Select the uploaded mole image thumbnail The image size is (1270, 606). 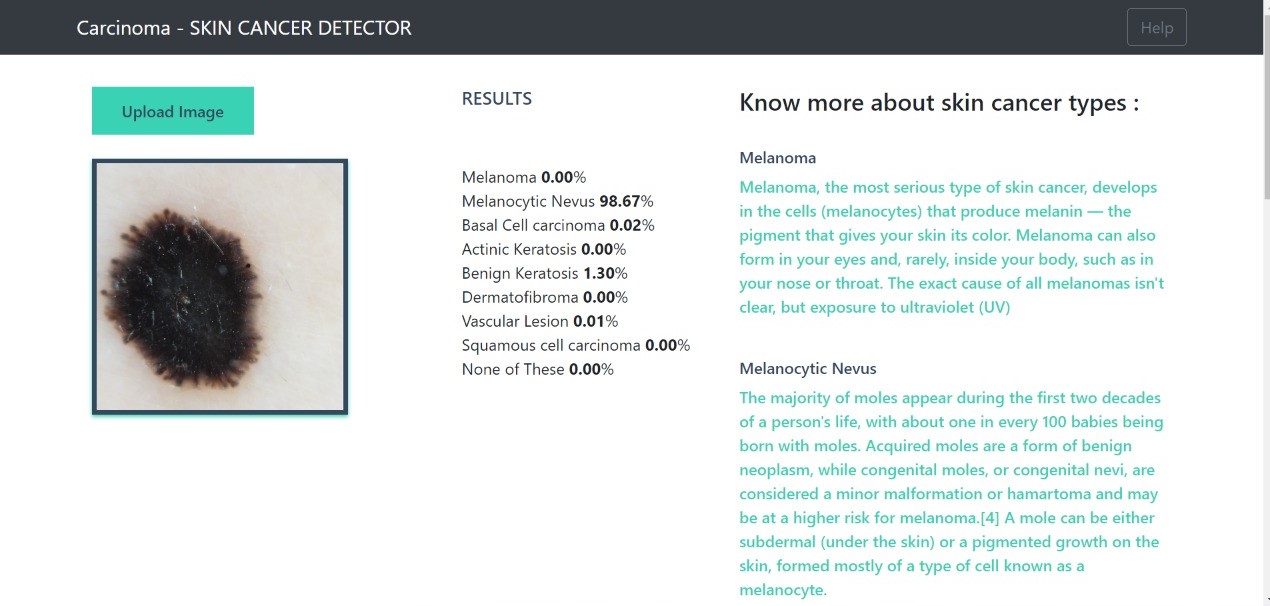click(219, 286)
